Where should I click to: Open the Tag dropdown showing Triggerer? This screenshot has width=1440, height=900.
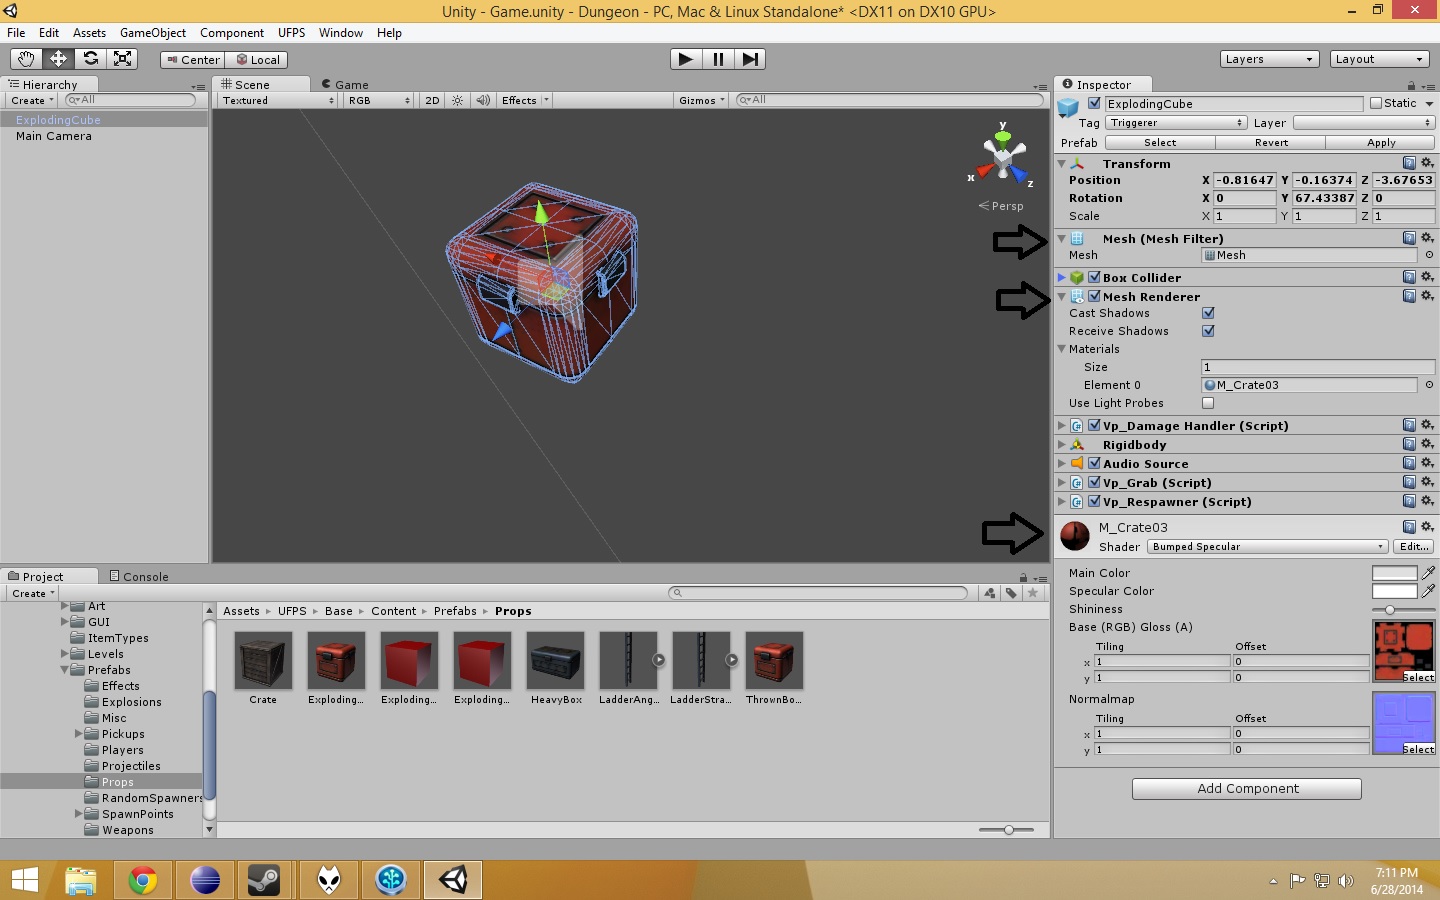1176,123
